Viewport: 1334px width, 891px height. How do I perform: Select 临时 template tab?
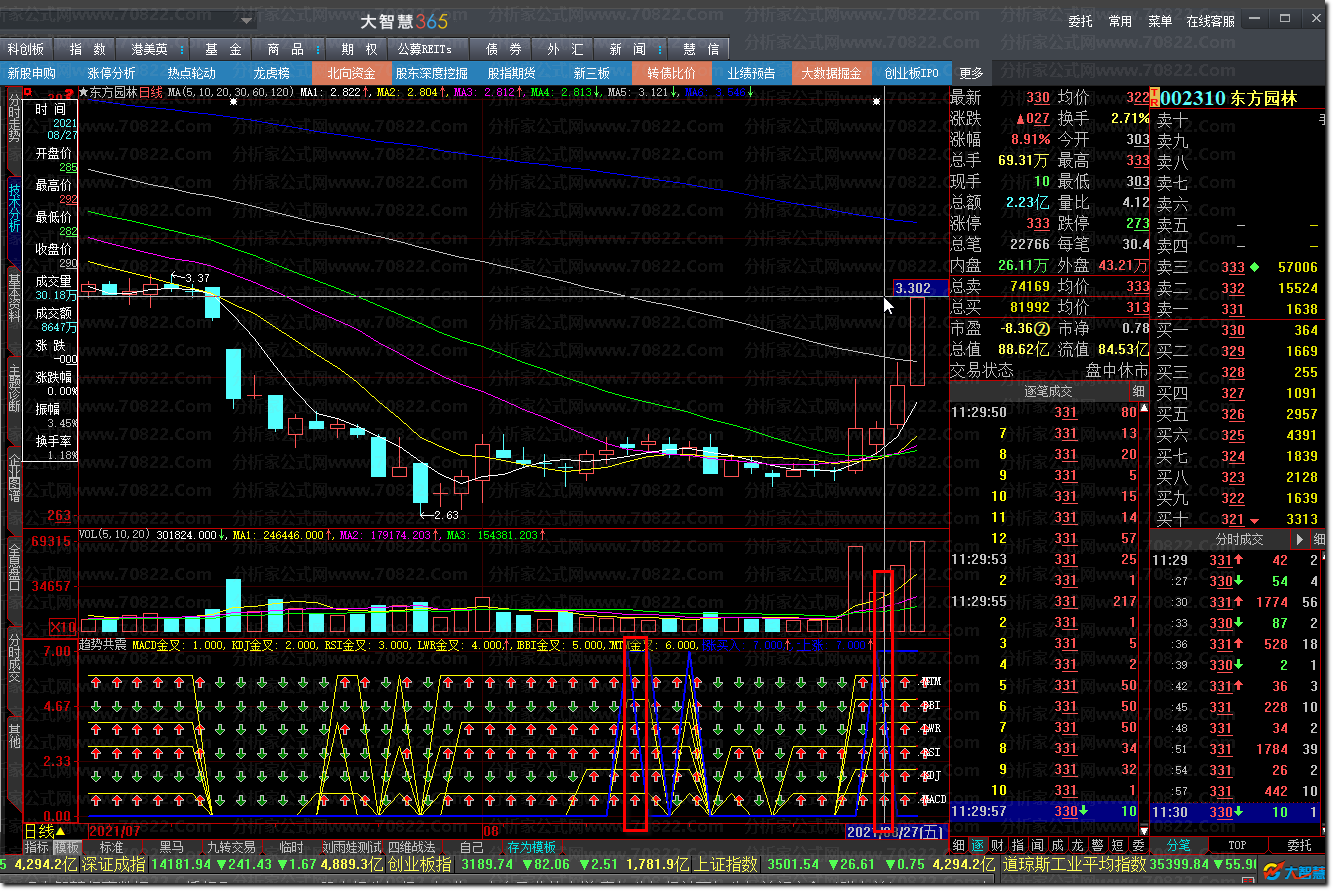(291, 846)
